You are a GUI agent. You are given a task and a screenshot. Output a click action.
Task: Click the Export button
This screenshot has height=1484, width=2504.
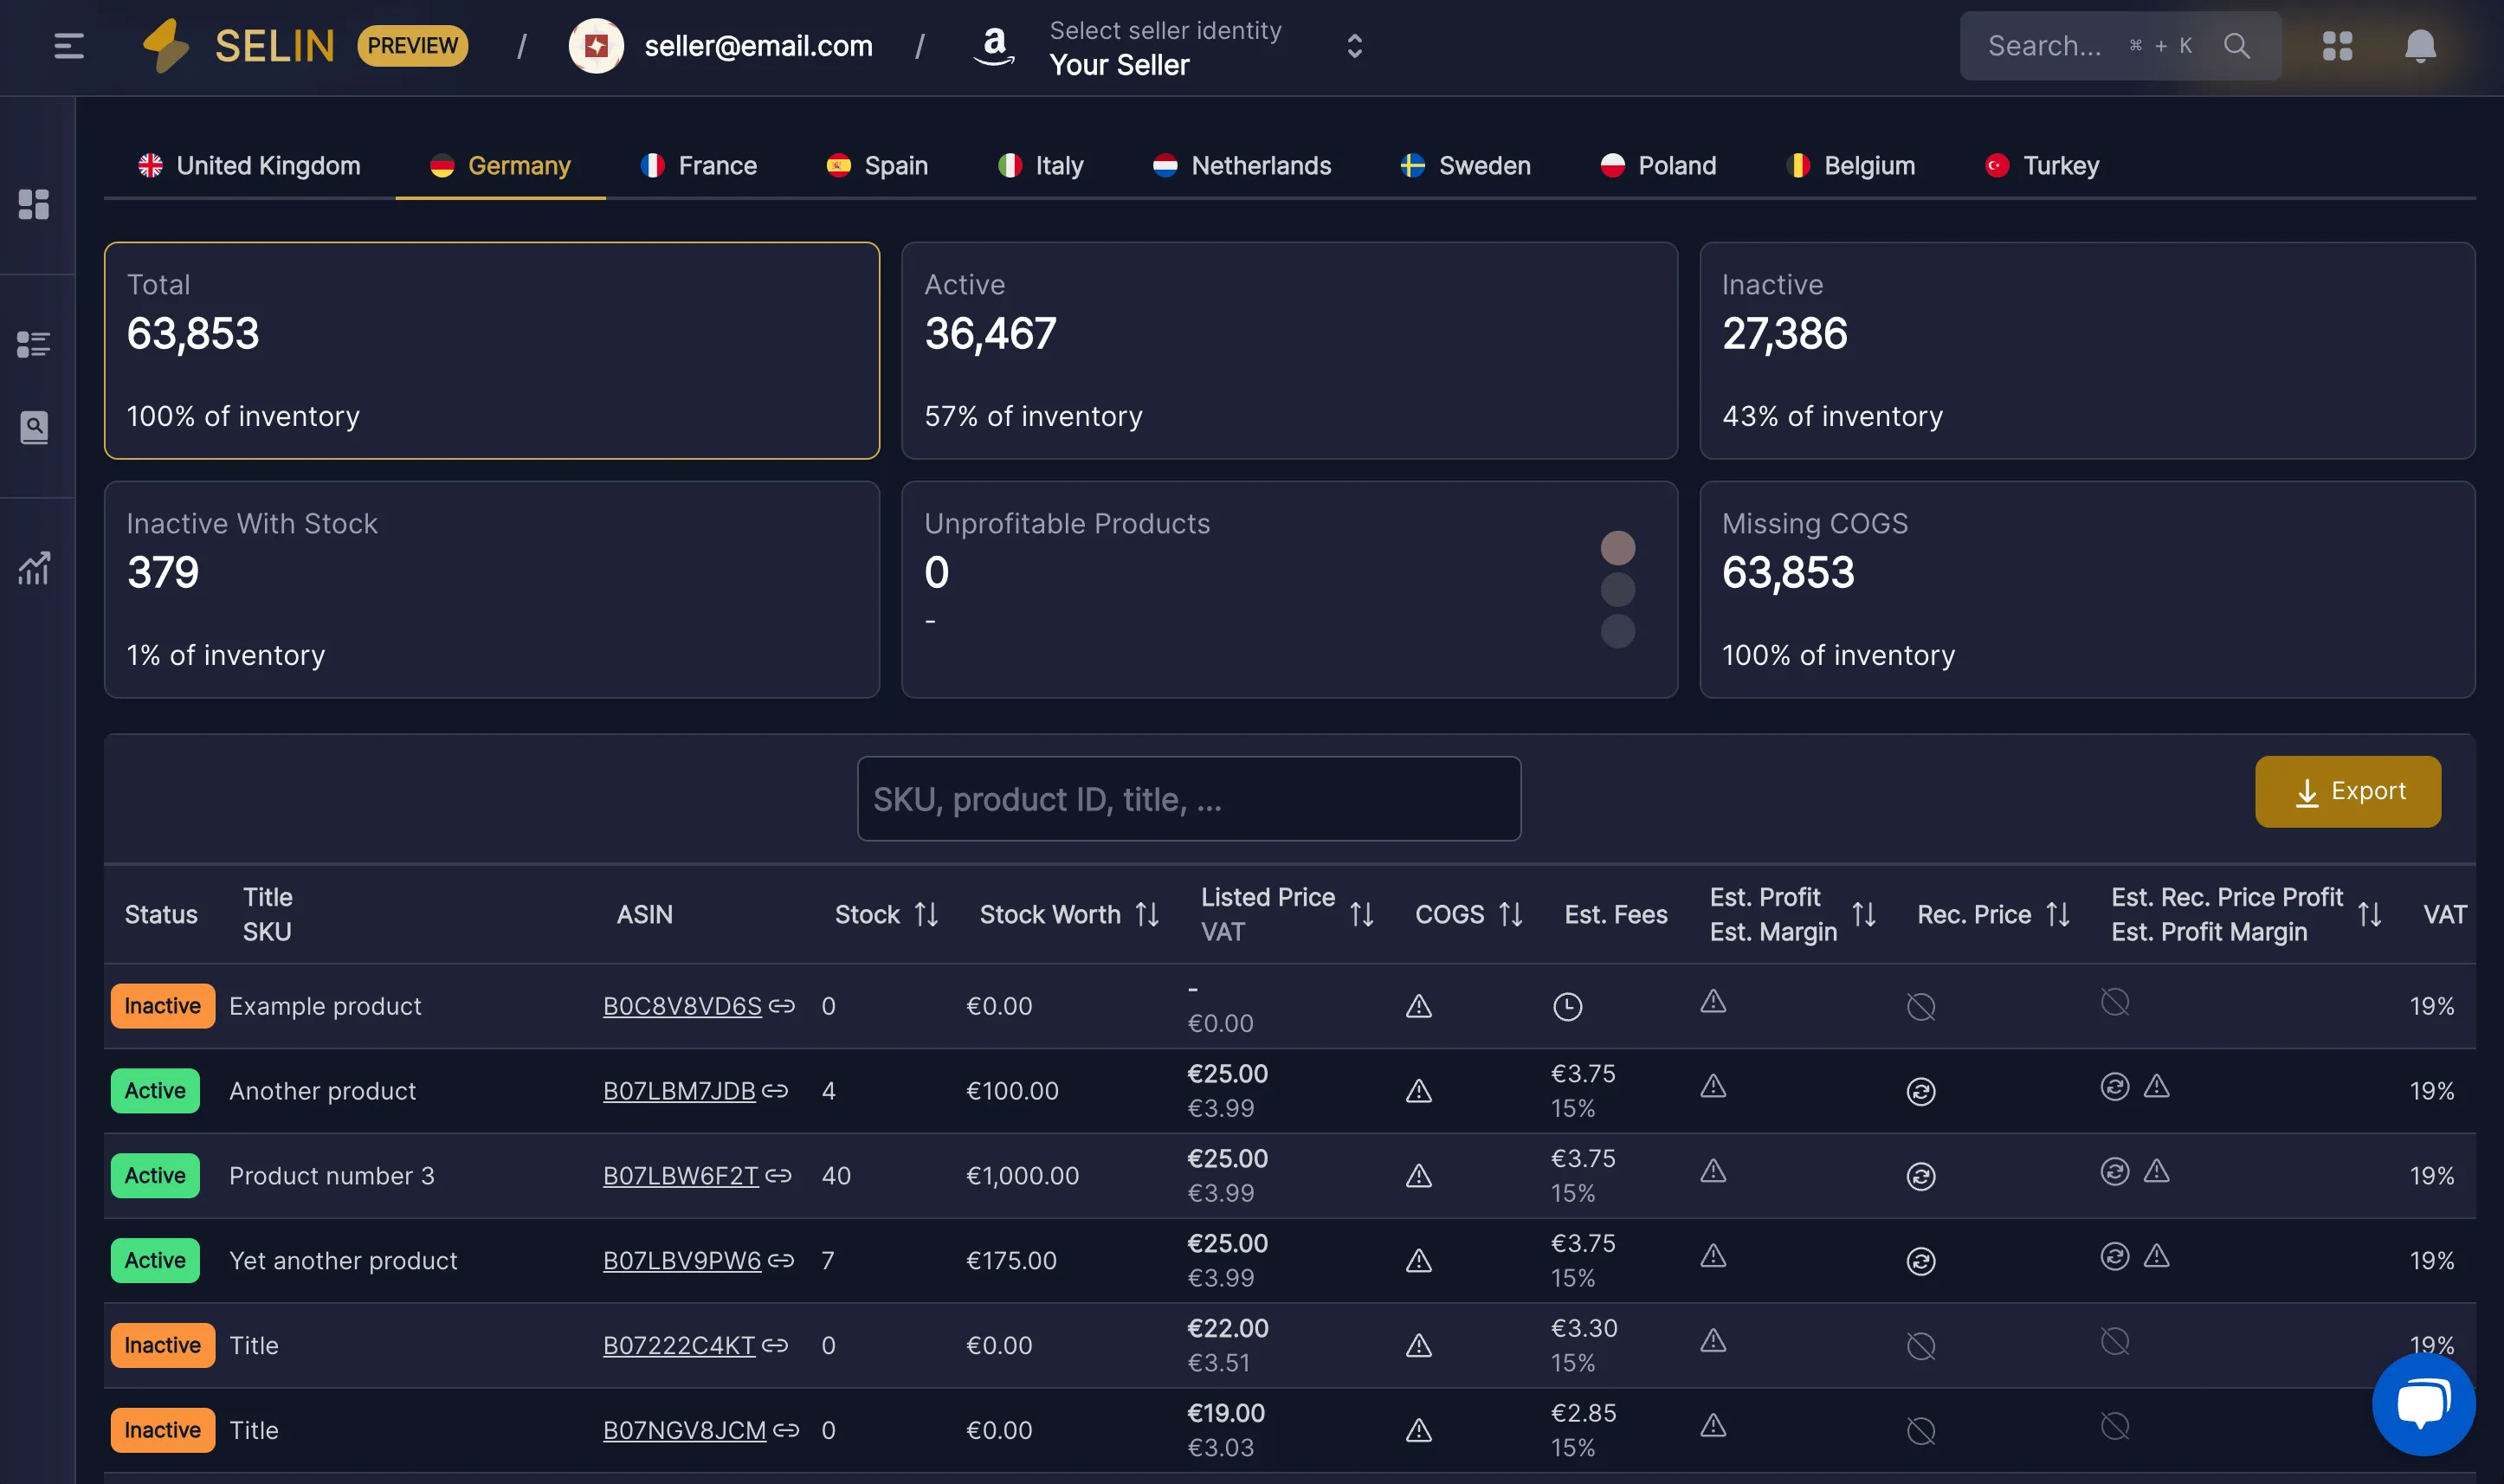coord(2348,791)
